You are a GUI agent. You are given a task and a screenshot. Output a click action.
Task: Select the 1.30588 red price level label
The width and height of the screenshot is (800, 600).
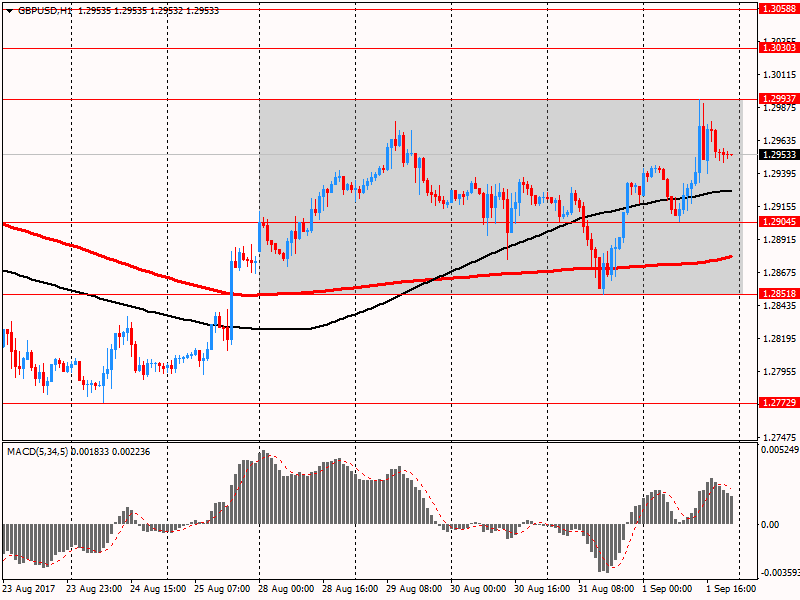point(779,9)
